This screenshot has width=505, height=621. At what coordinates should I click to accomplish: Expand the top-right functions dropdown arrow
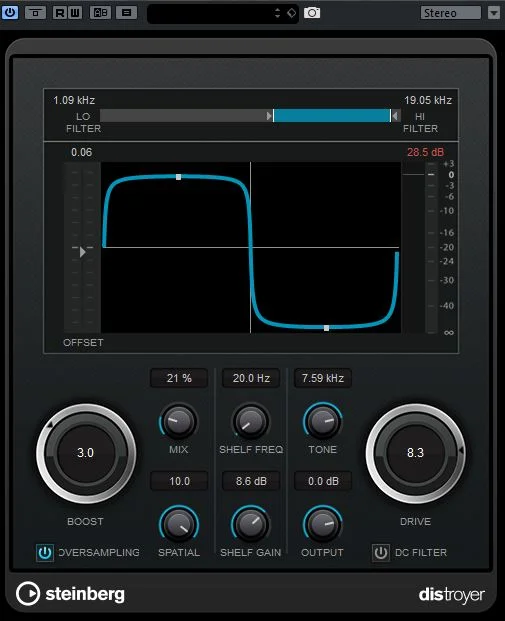[494, 13]
